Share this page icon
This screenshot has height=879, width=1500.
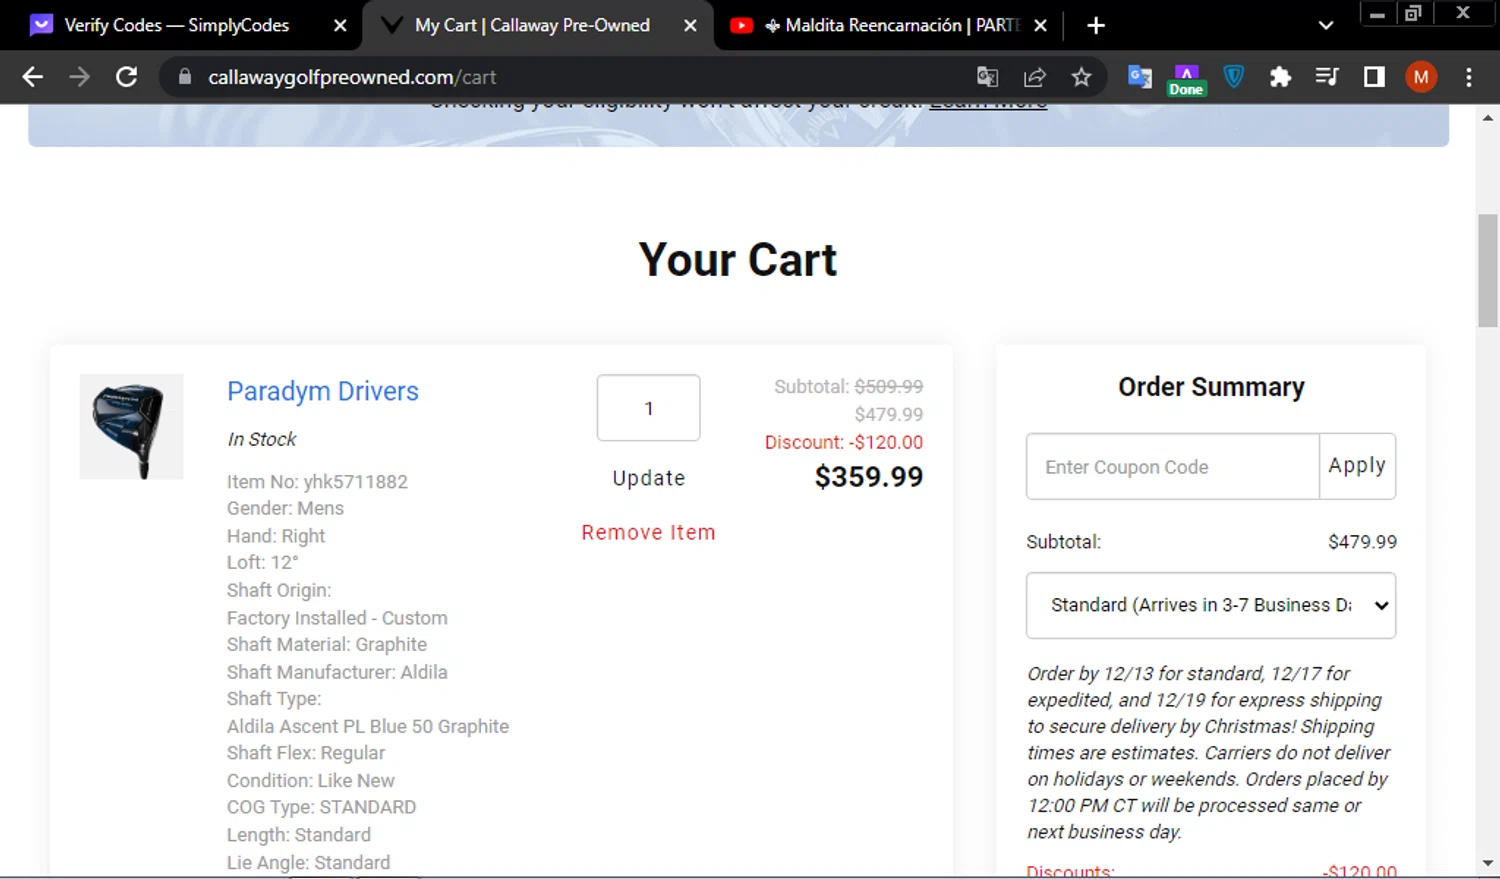coord(1035,77)
